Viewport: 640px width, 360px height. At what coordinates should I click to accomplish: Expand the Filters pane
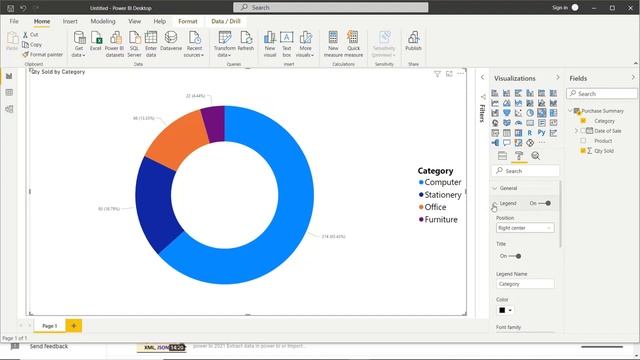point(482,77)
